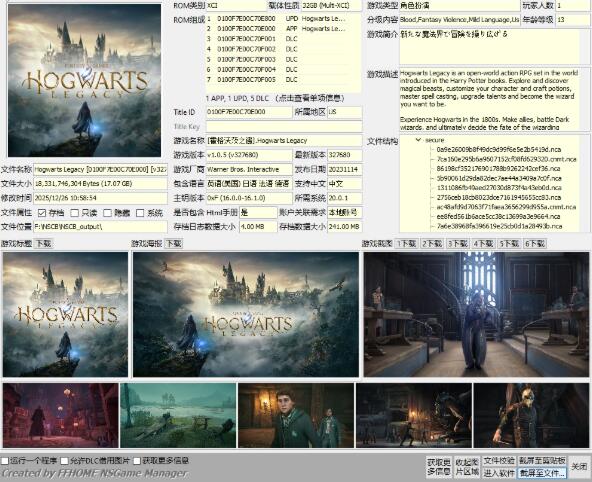Click the 游戏版本 field v1.0.5
Screen dimensions: 592x482
249,155
